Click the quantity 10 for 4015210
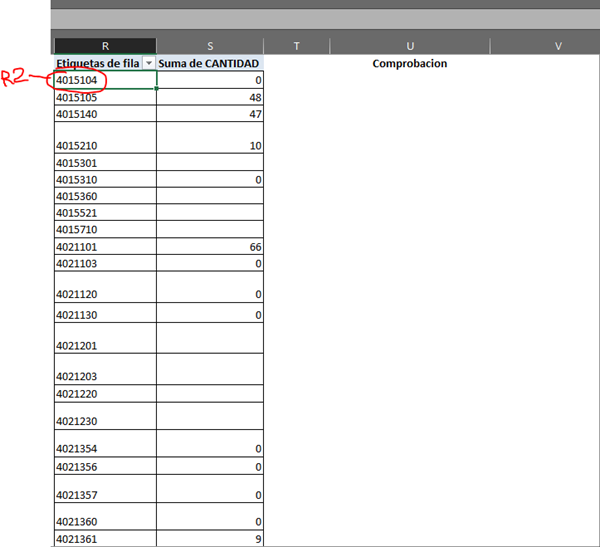This screenshot has height=547, width=600. (210, 138)
